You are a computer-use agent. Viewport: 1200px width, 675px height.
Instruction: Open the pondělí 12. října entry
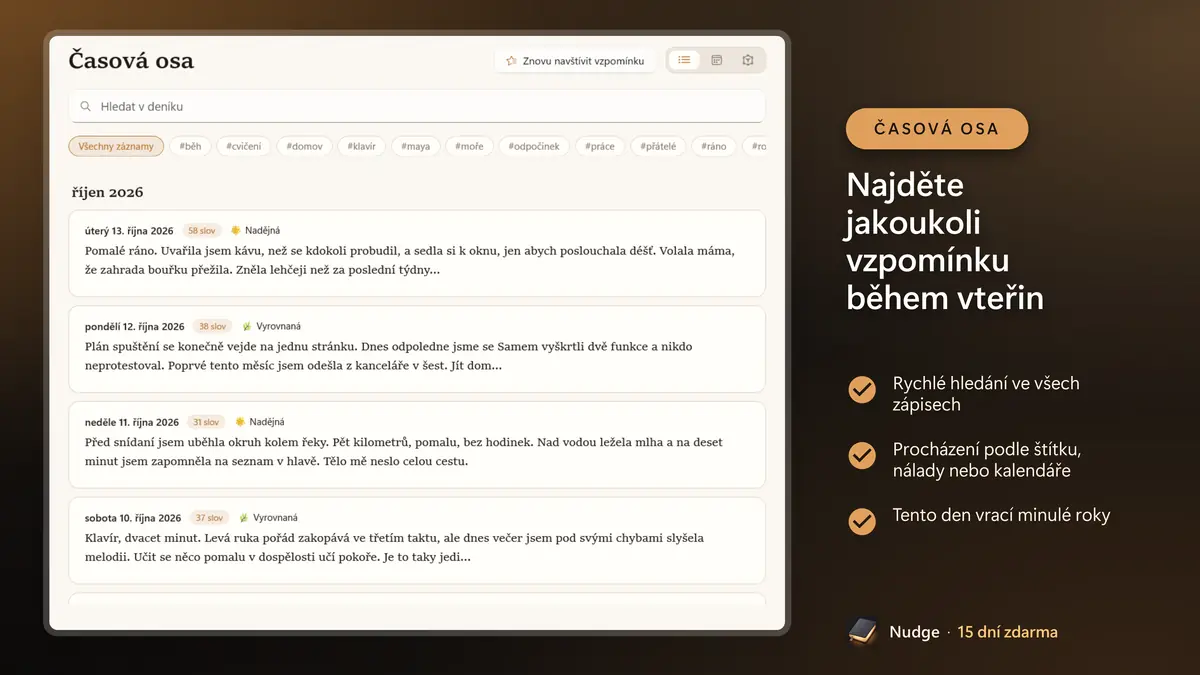point(417,349)
